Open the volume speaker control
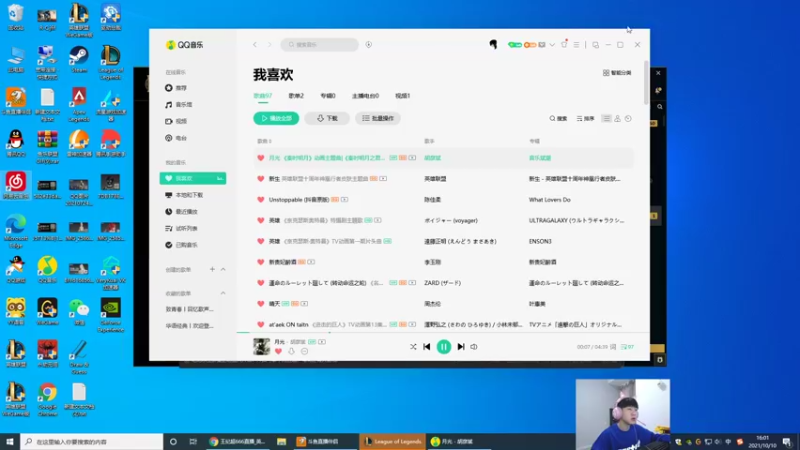The image size is (800, 450). point(474,347)
